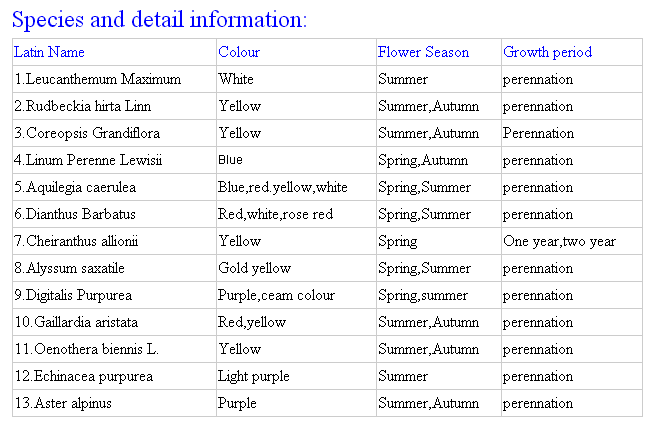Select the Leucanthemum Maximum cell
Viewport: 665px width, 423px height.
(x=98, y=79)
